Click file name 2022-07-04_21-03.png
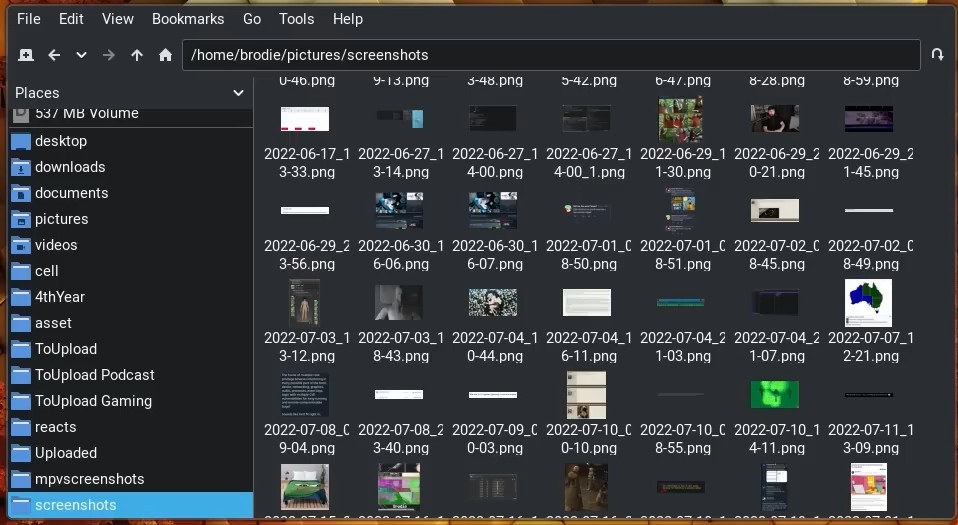Screen dimensions: 958x525 click(x=682, y=347)
